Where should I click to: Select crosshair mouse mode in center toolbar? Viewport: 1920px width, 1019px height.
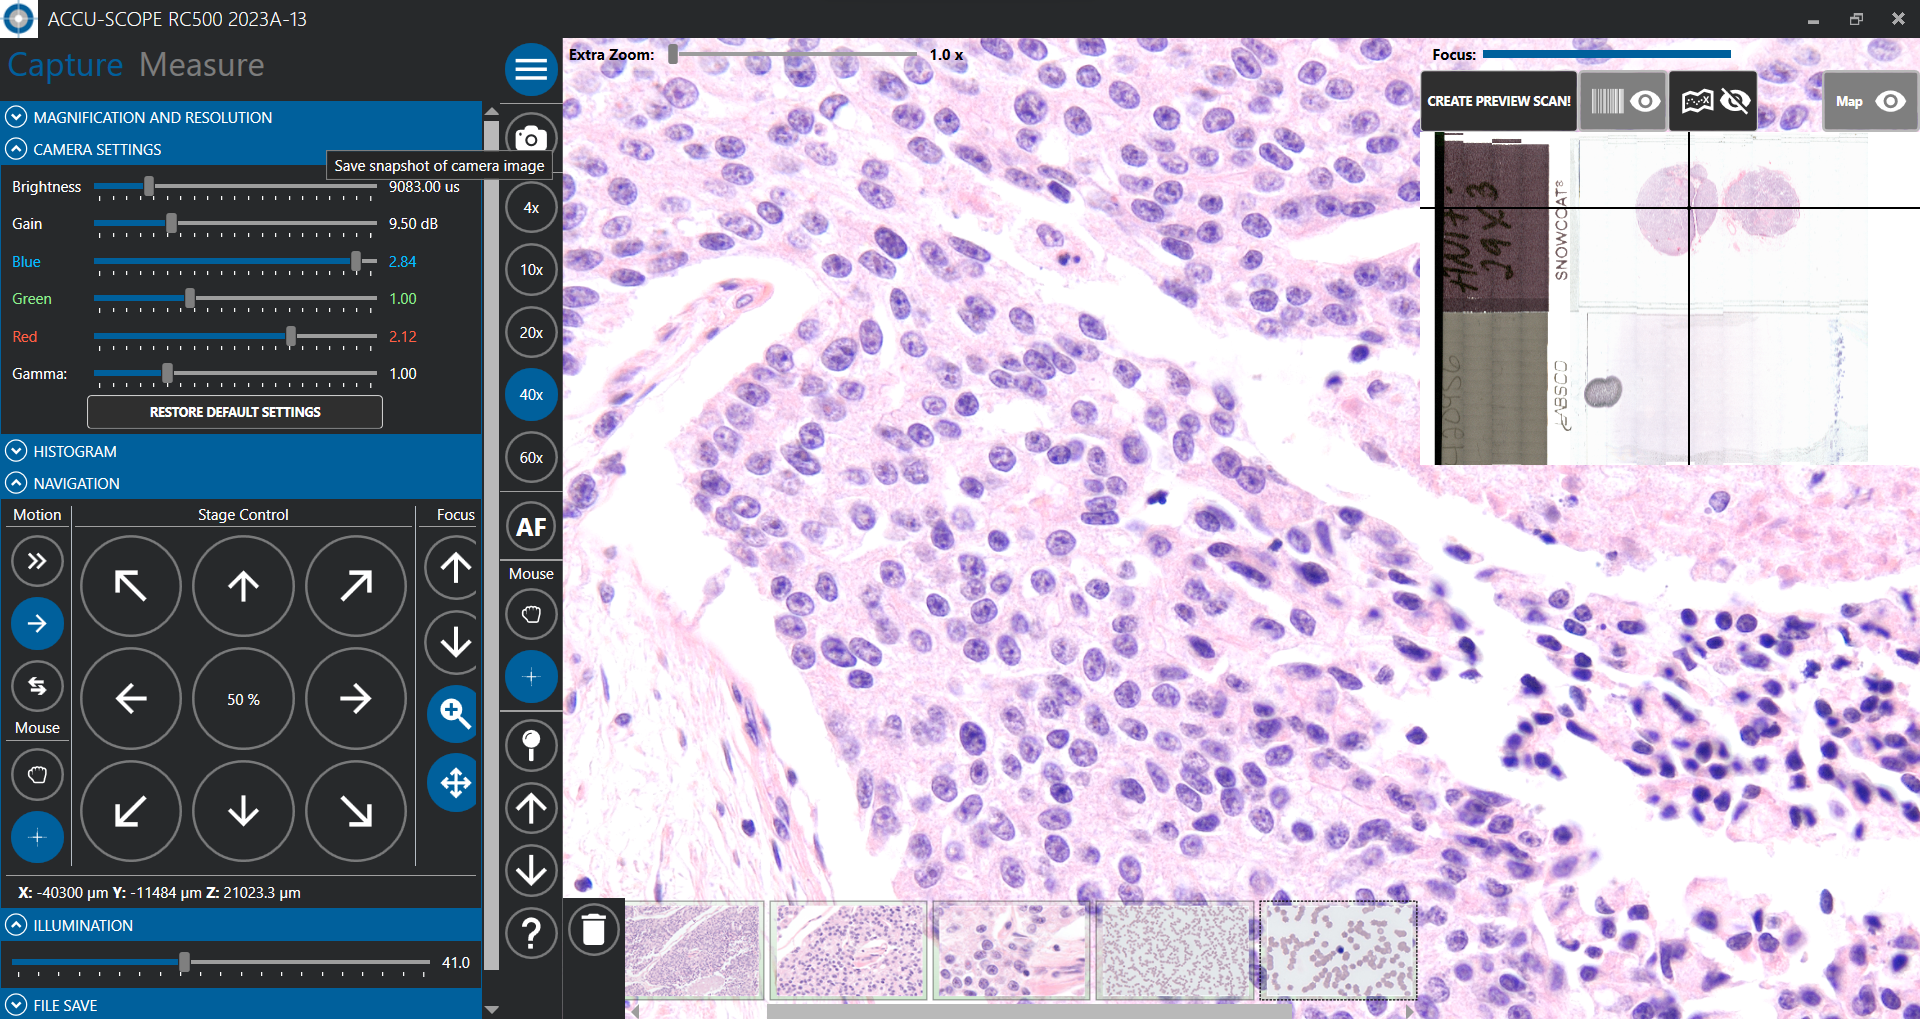531,677
